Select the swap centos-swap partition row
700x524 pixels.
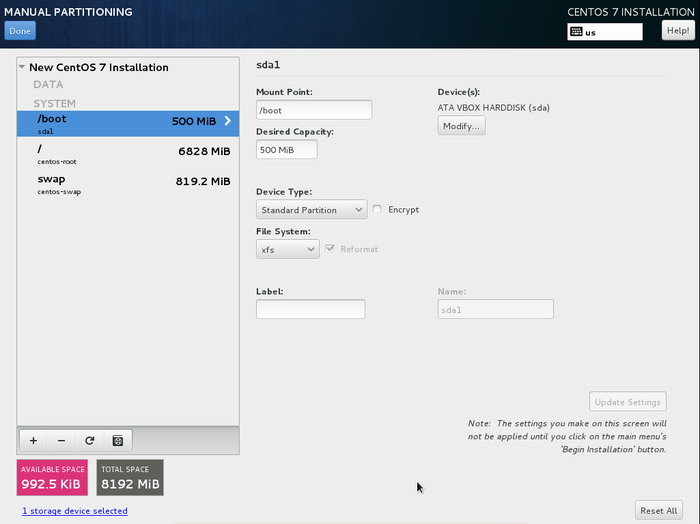point(128,184)
